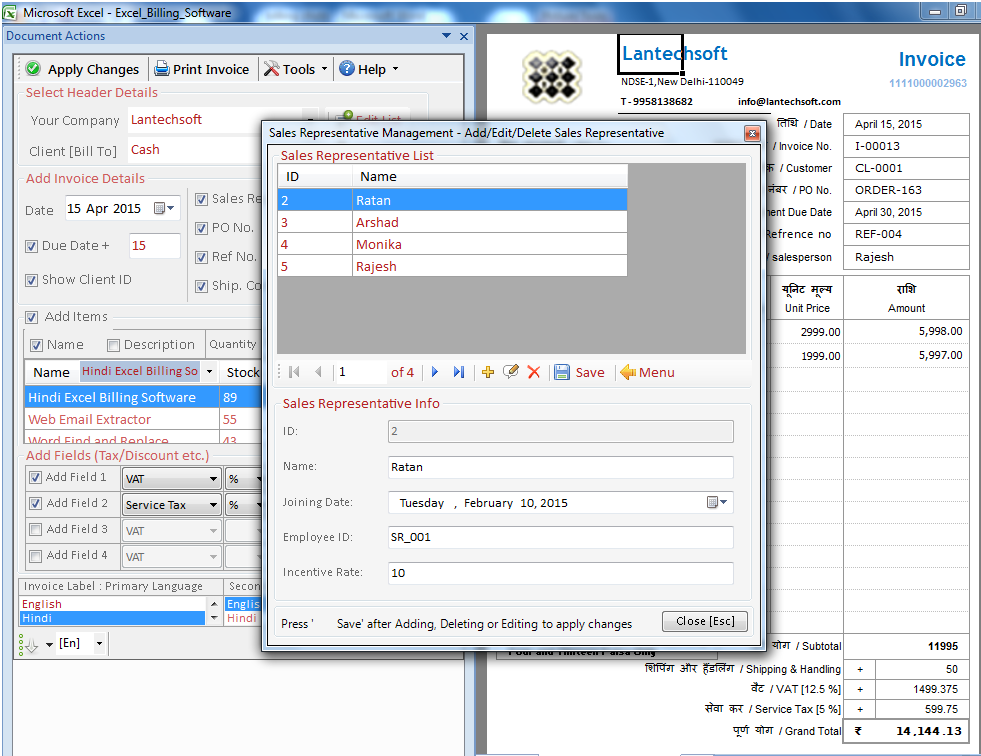This screenshot has height=756, width=981.
Task: Open the item Name combo box dropdown
Action: click(210, 371)
